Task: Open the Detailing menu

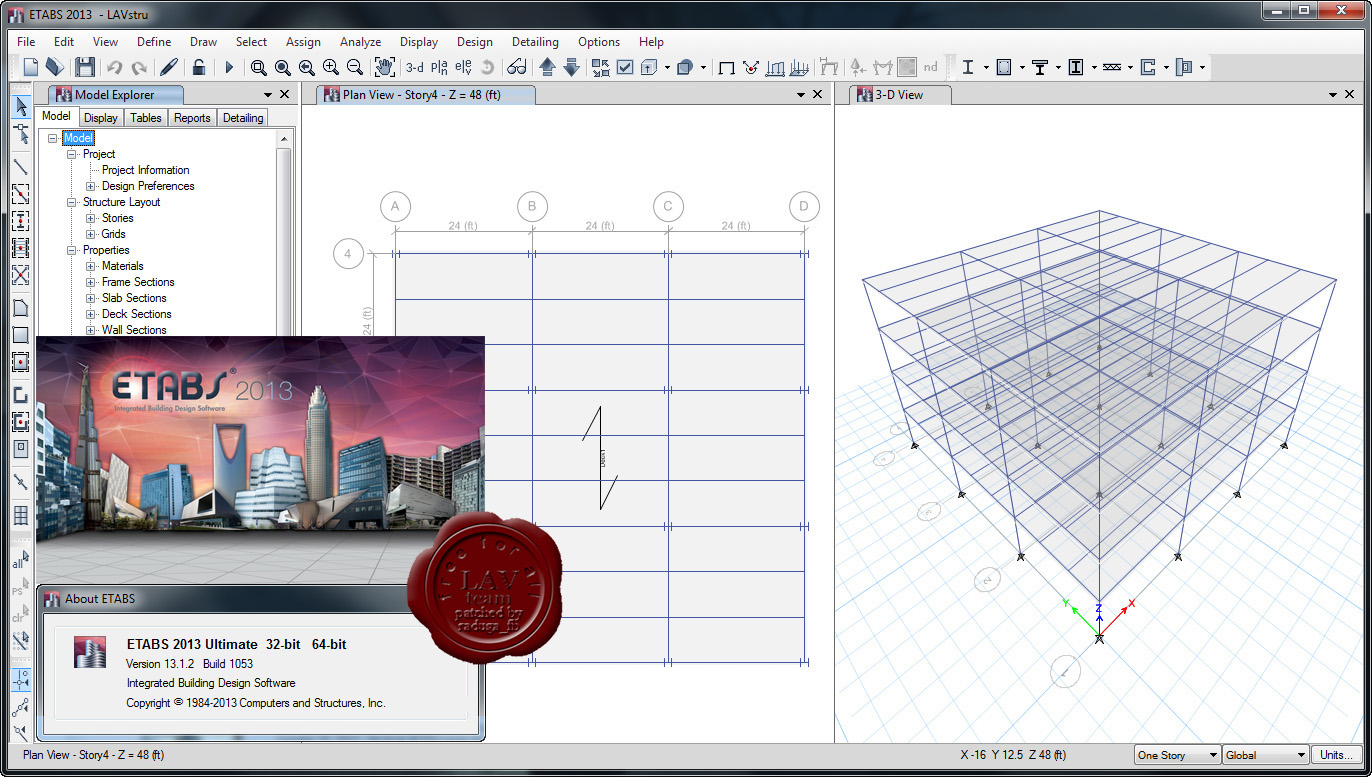Action: coord(535,42)
